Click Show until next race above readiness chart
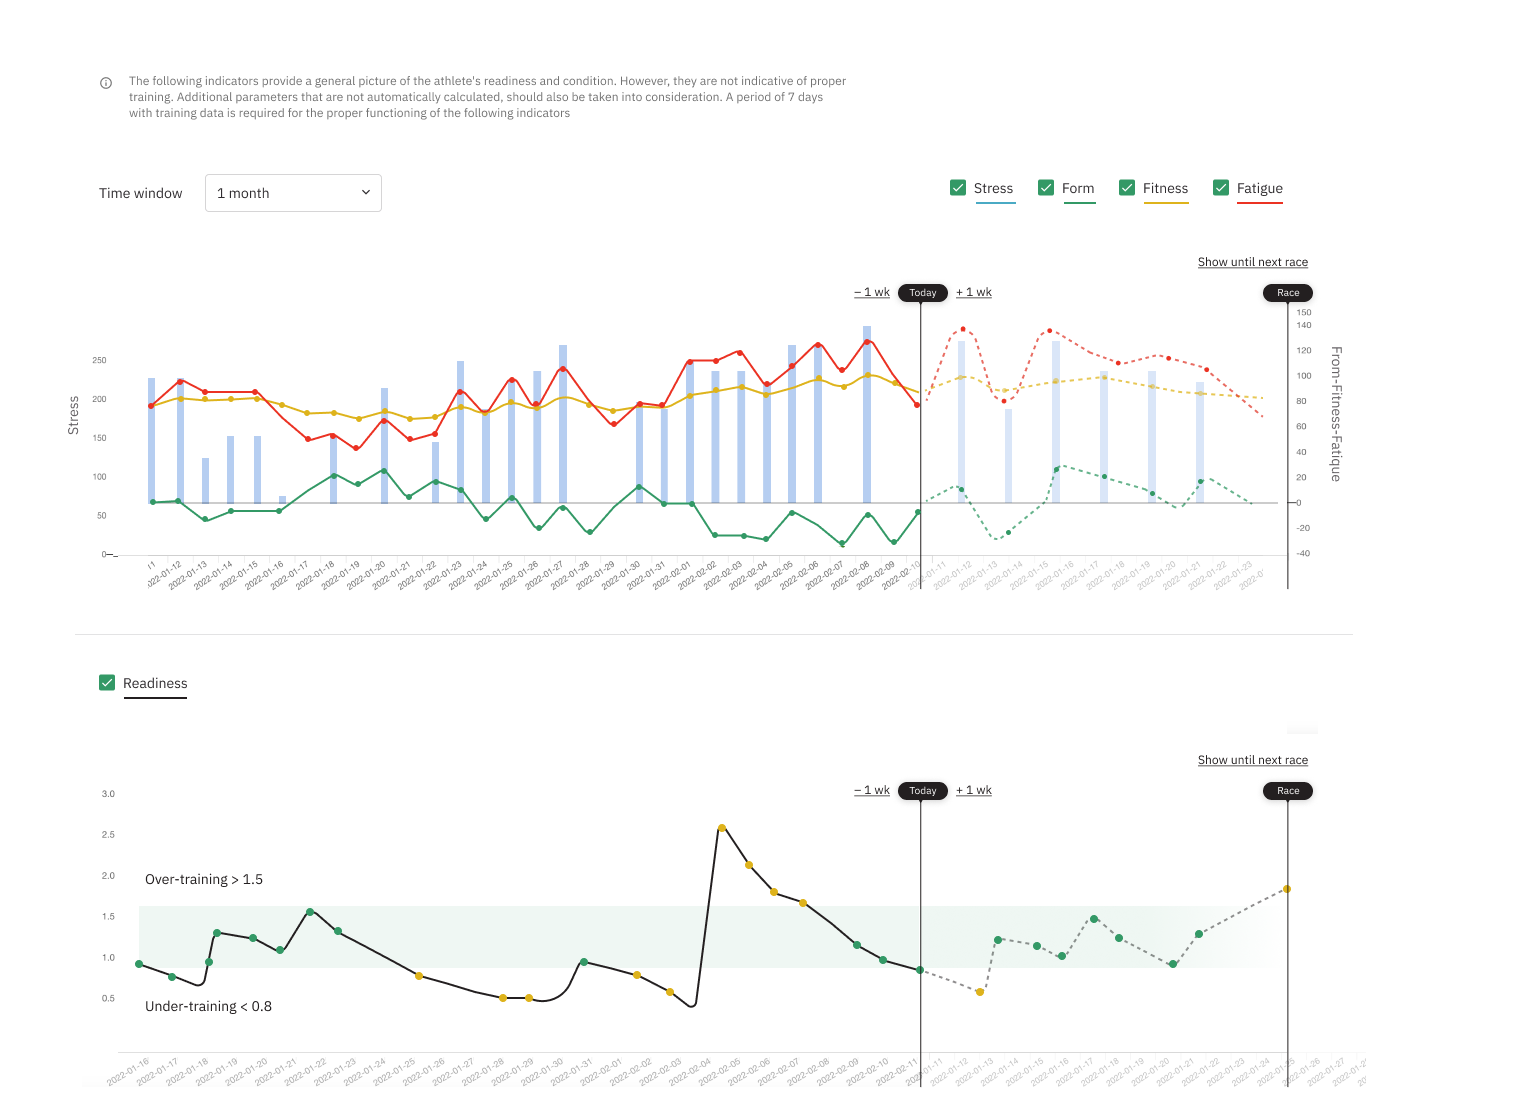 (x=1252, y=760)
